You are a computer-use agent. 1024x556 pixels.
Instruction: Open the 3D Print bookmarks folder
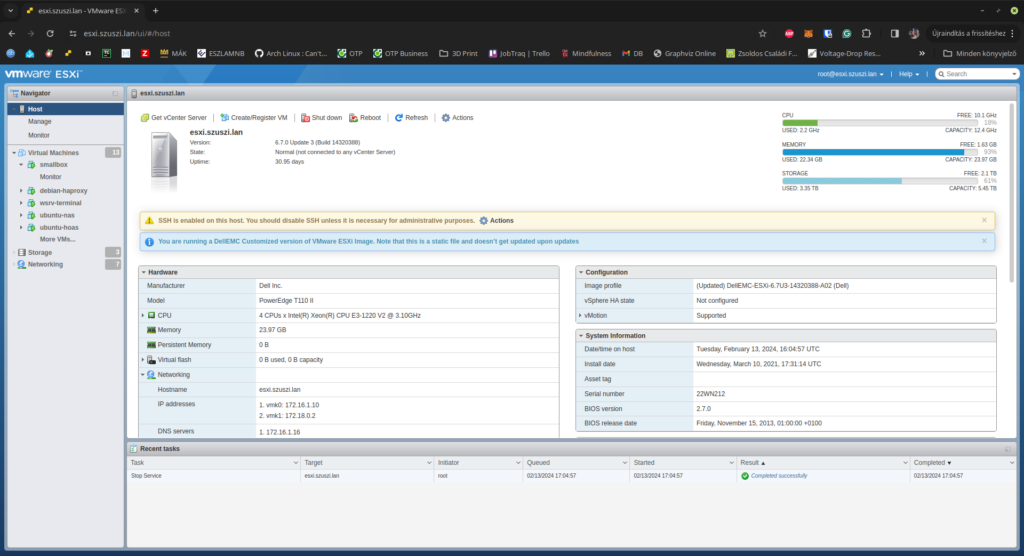point(458,54)
